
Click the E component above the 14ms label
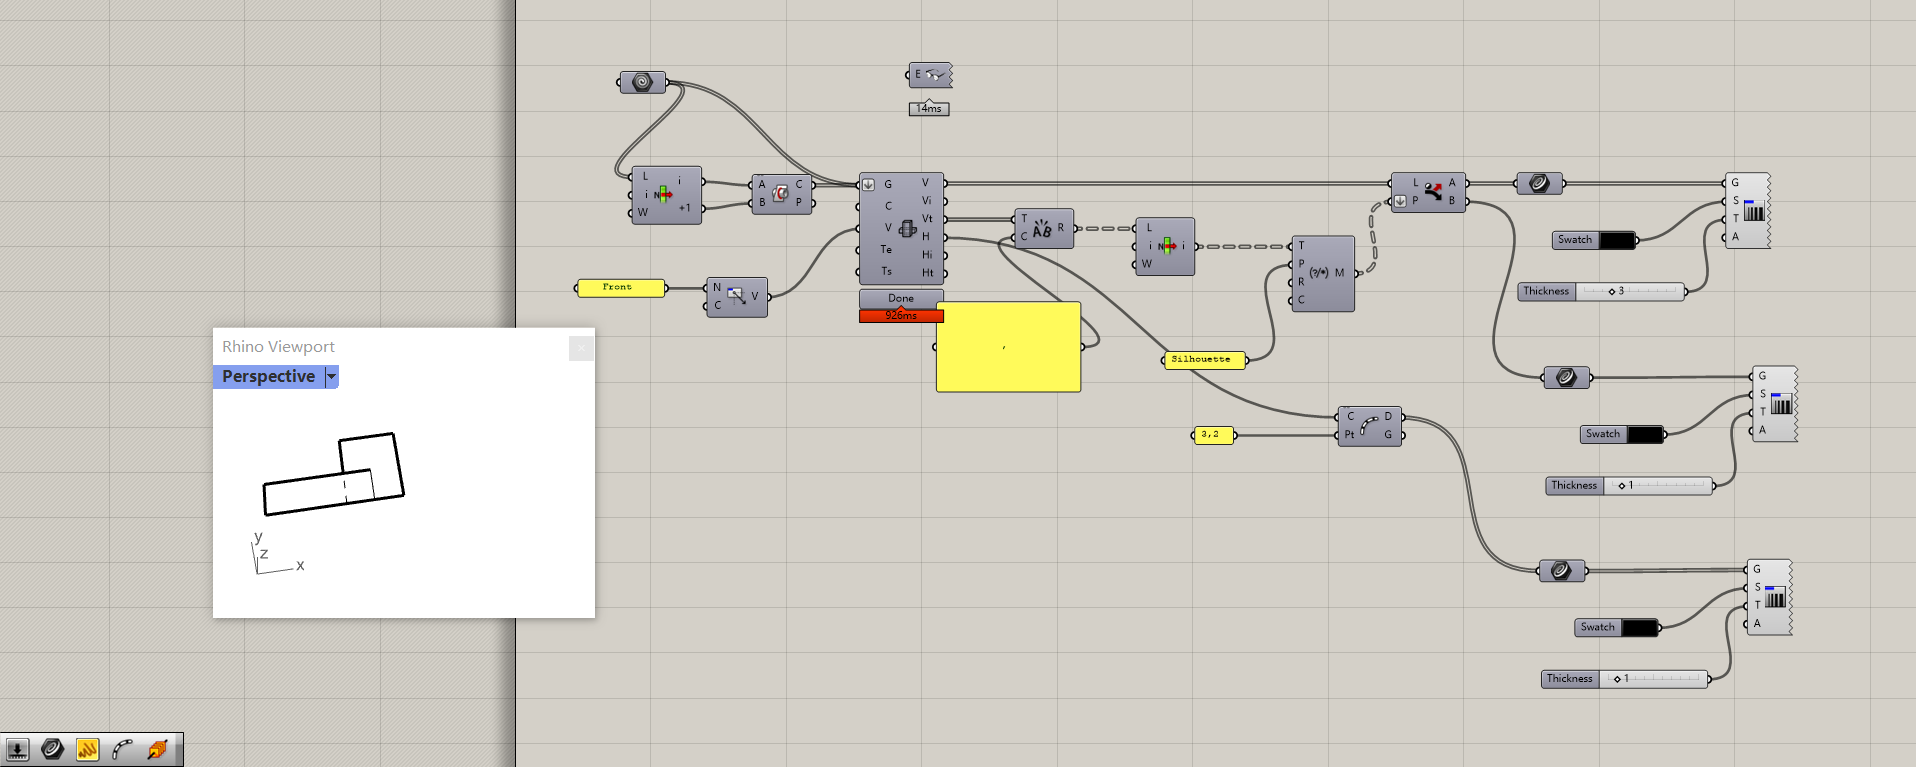pos(930,75)
